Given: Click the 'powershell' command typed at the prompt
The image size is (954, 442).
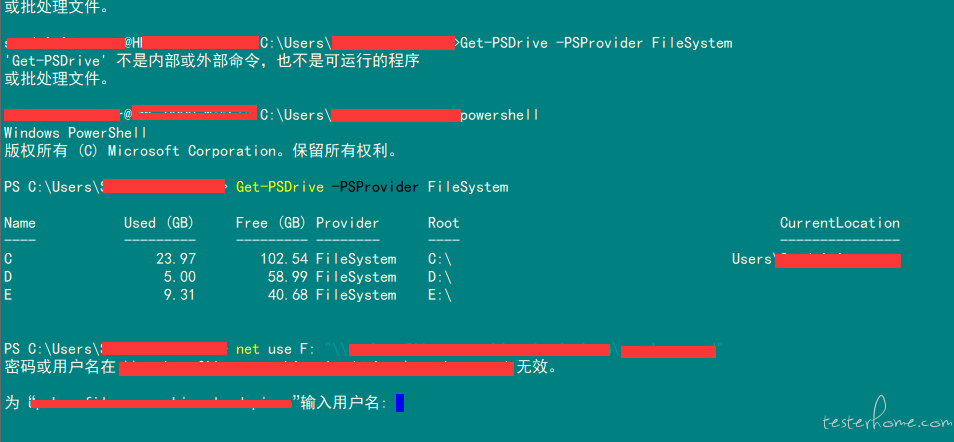Looking at the screenshot, I should pyautogui.click(x=500, y=115).
